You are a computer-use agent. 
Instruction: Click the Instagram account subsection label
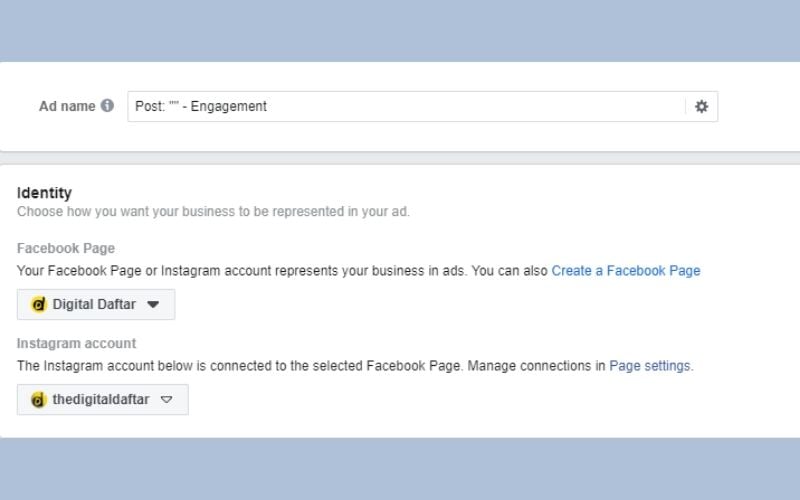[x=77, y=343]
